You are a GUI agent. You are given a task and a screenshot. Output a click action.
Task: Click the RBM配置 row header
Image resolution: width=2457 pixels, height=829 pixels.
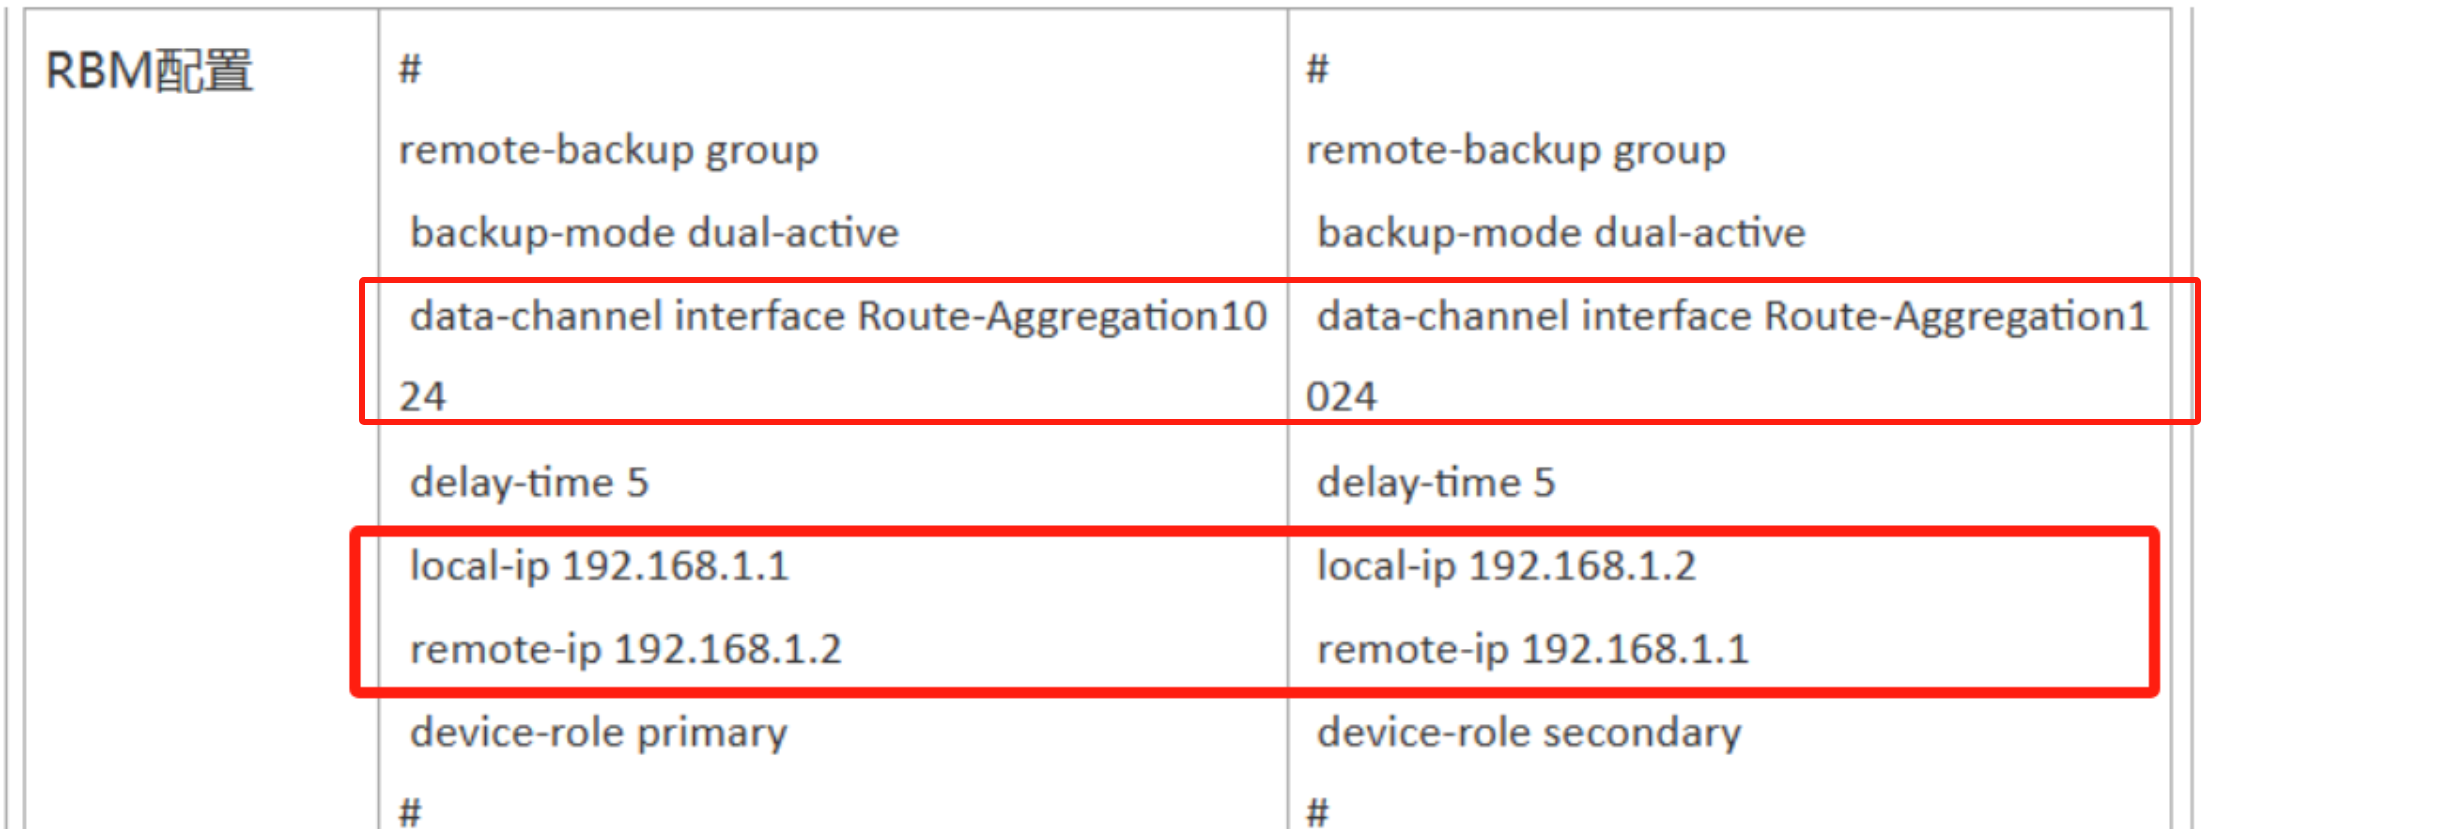click(150, 72)
